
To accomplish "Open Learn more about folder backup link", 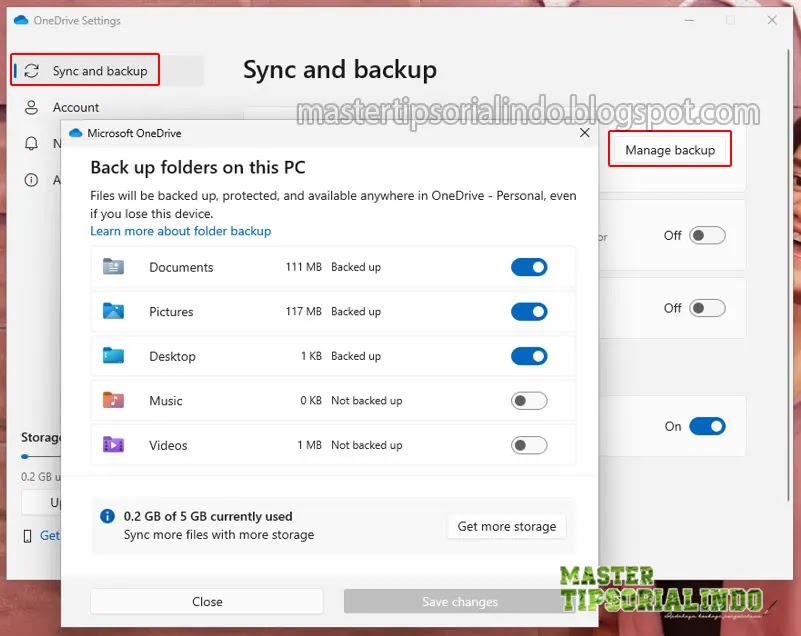I will coord(180,231).
